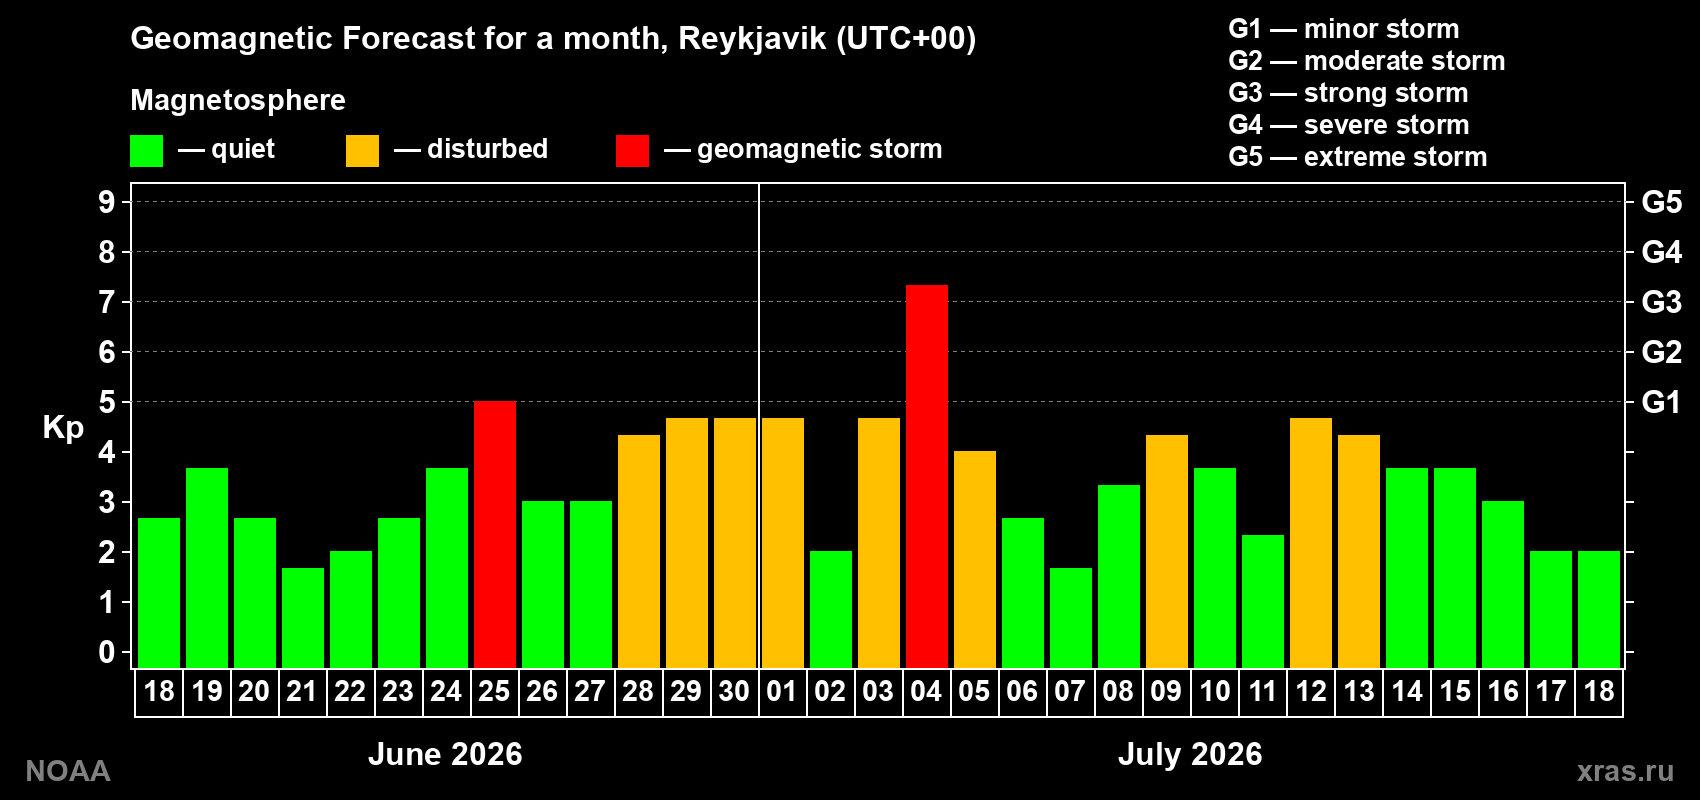
Task: Click the Kp value 9 on left axis
Action: [x=107, y=202]
